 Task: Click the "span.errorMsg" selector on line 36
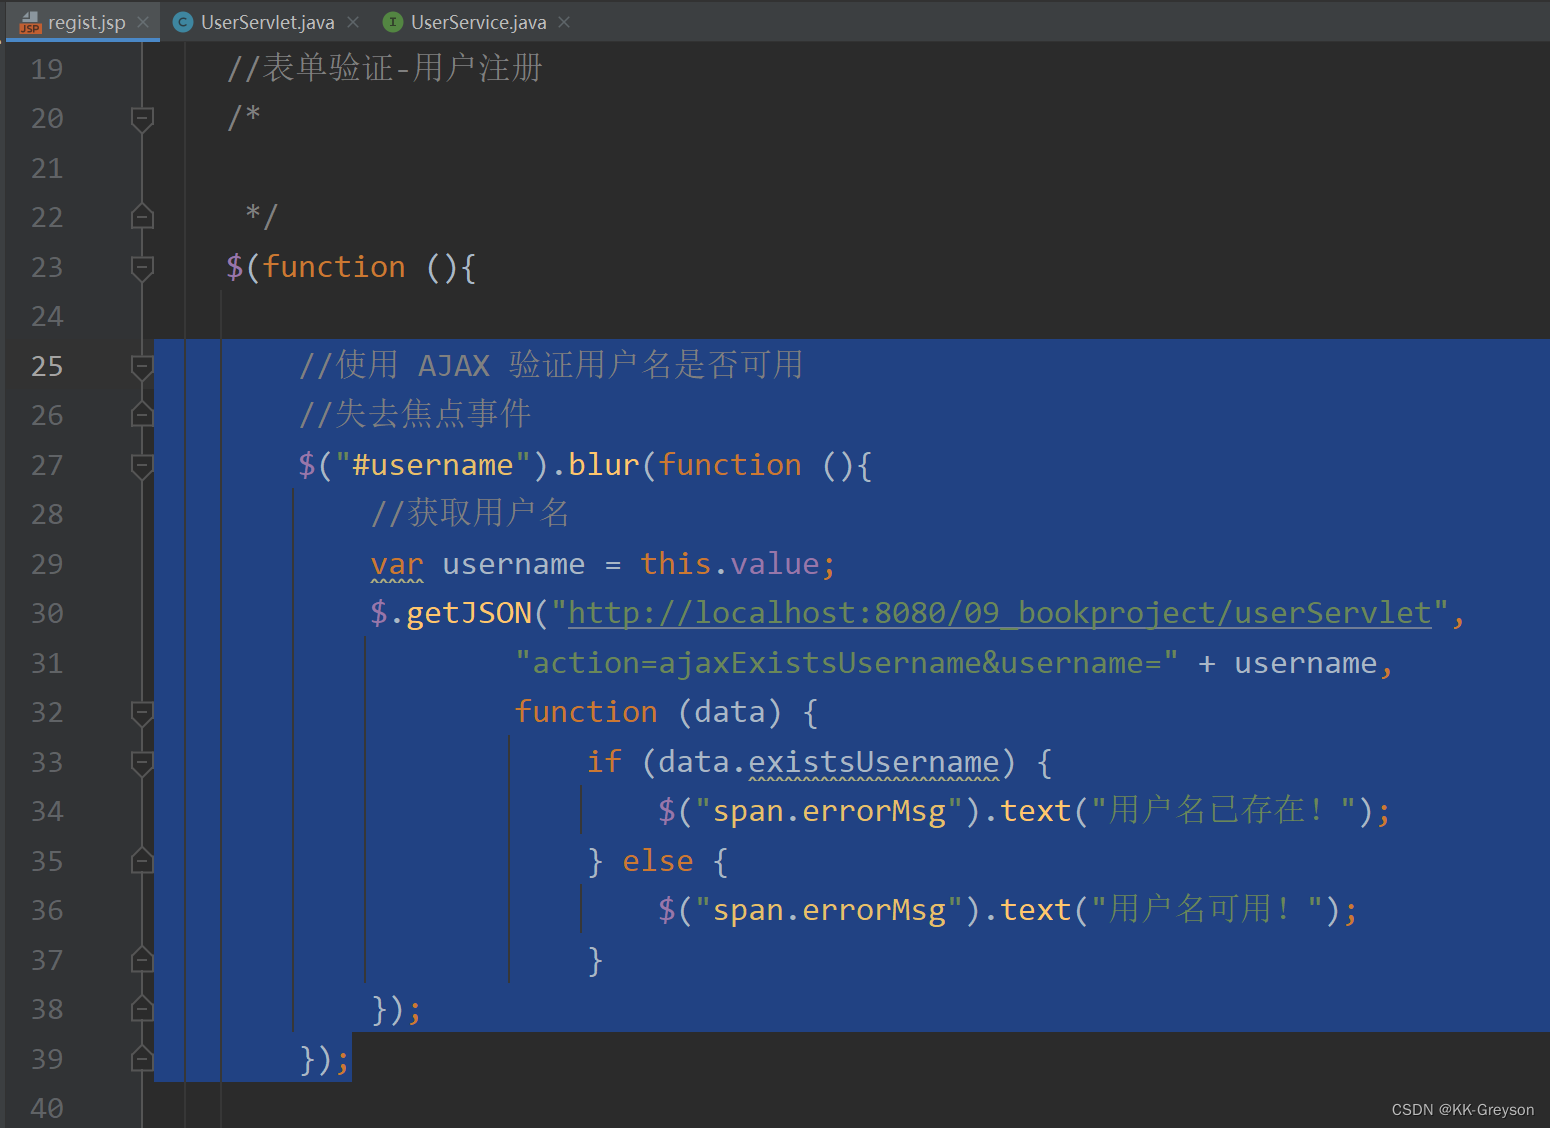click(829, 910)
